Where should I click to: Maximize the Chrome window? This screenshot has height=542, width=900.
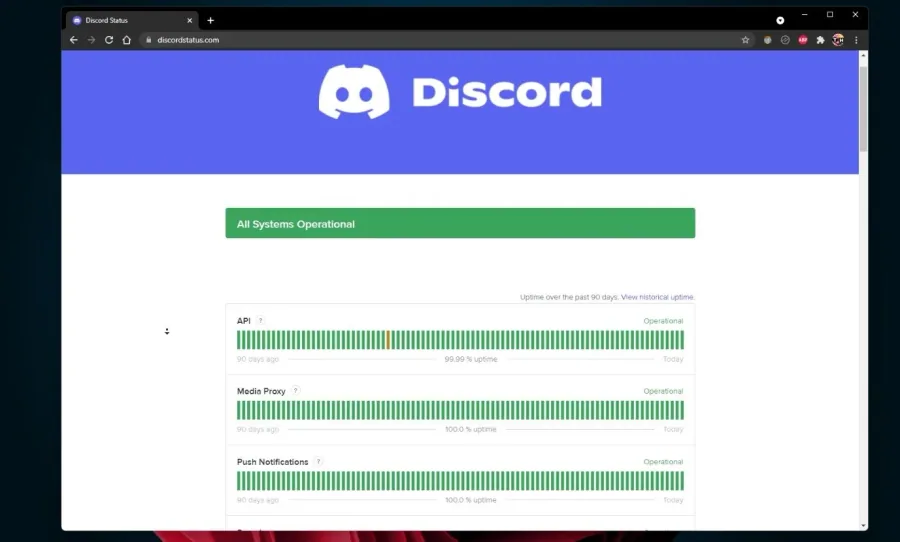pyautogui.click(x=830, y=15)
